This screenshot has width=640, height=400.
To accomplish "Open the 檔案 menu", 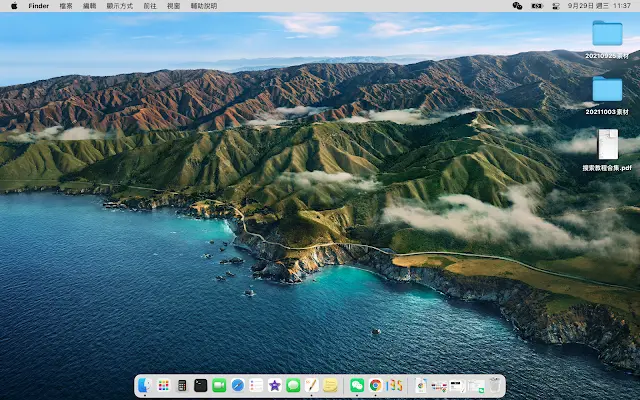I will [66, 6].
